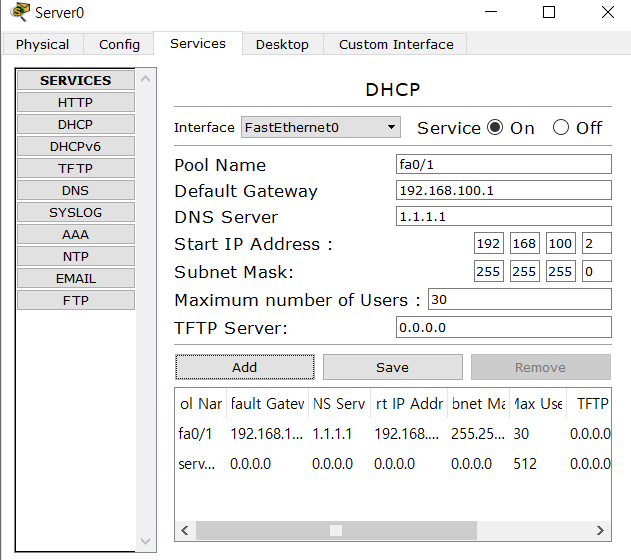This screenshot has width=631, height=560.
Task: Select the fa0/1 pool row
Action: 393,434
